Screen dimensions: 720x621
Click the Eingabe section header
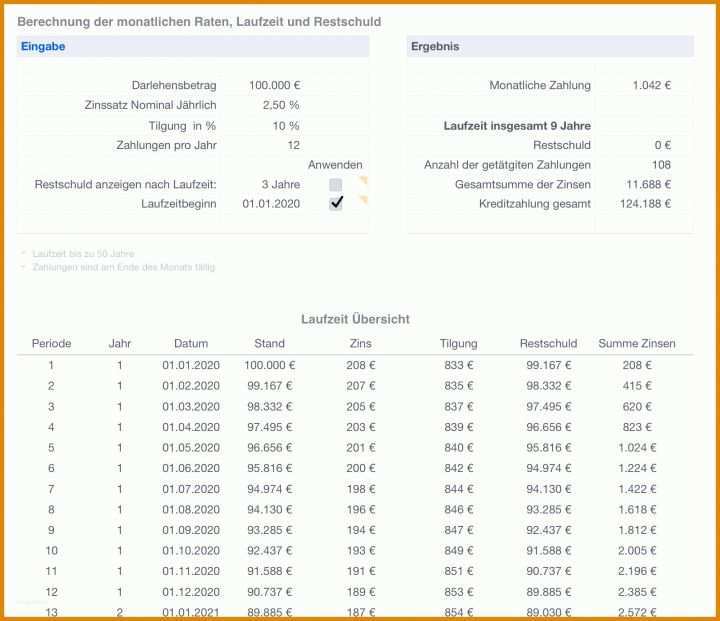tap(193, 46)
